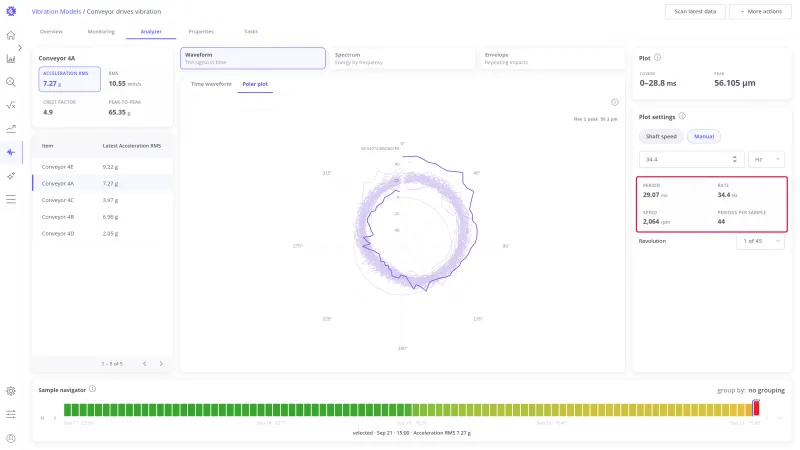The image size is (800, 450).
Task: Open the sparkles sidebar icon
Action: [x=11, y=176]
